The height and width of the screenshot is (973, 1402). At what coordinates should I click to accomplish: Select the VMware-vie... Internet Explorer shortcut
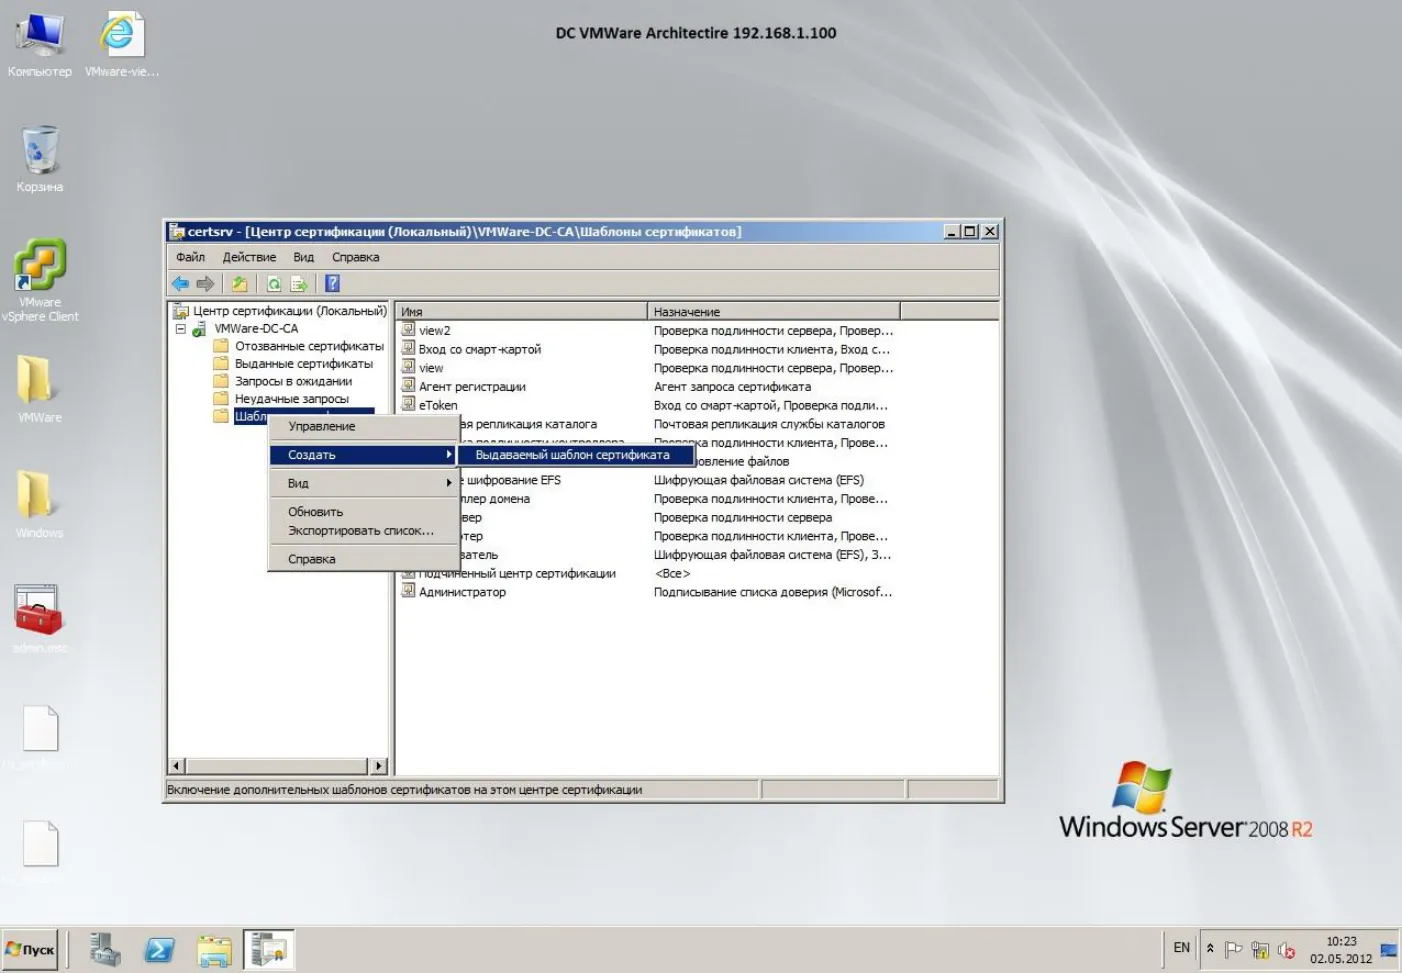(x=121, y=45)
